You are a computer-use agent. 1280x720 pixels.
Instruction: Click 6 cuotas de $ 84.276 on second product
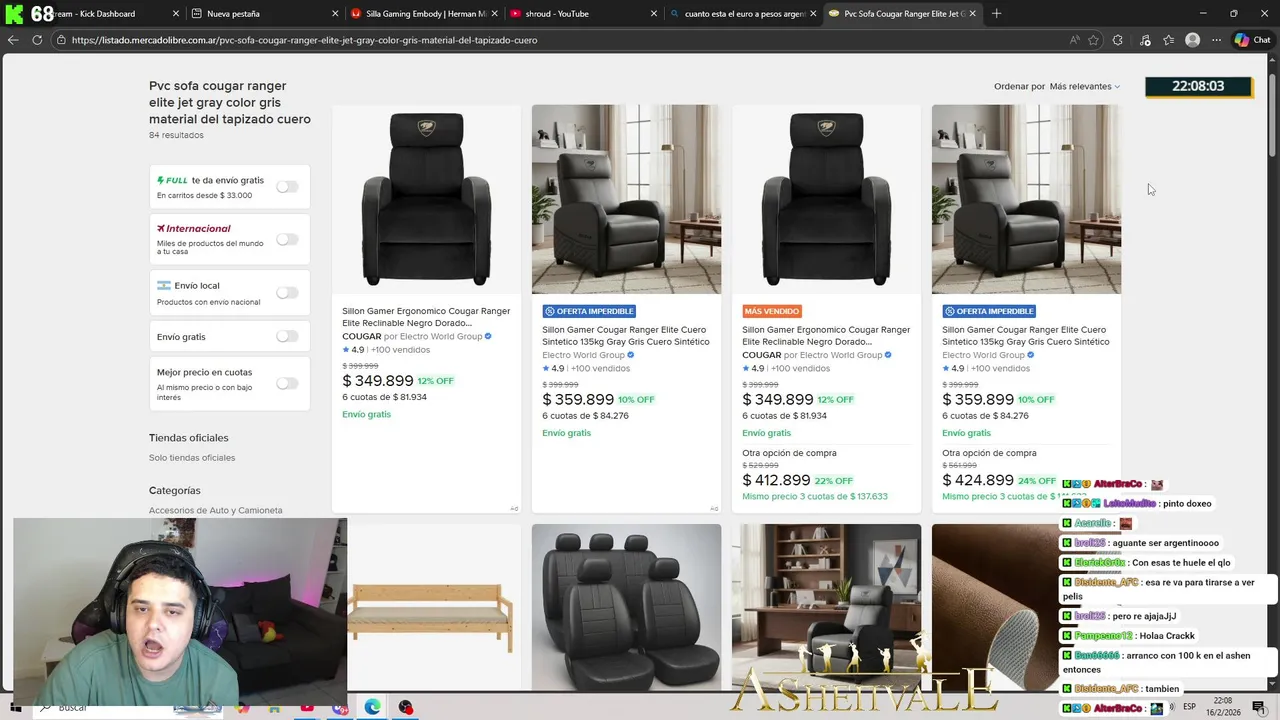(x=585, y=416)
